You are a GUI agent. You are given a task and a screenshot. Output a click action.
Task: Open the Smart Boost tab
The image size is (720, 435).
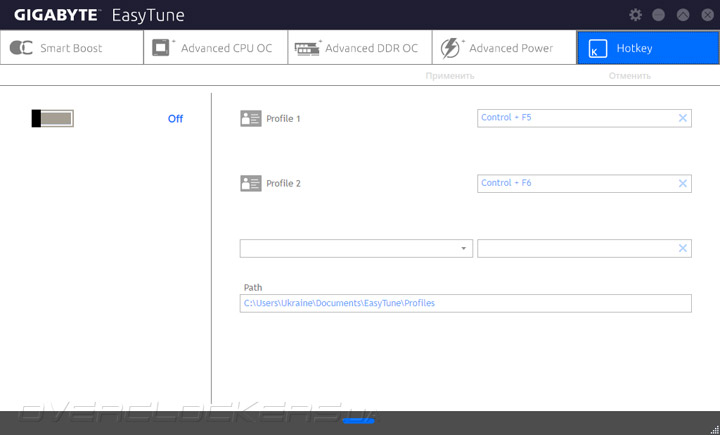pos(72,48)
